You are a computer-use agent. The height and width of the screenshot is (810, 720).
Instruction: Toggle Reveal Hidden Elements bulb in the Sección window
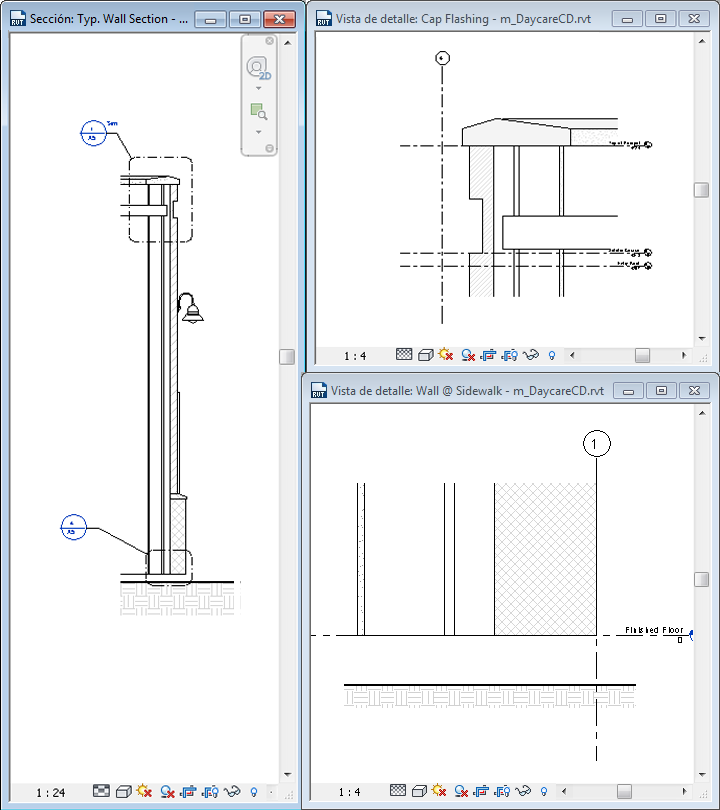tap(254, 791)
